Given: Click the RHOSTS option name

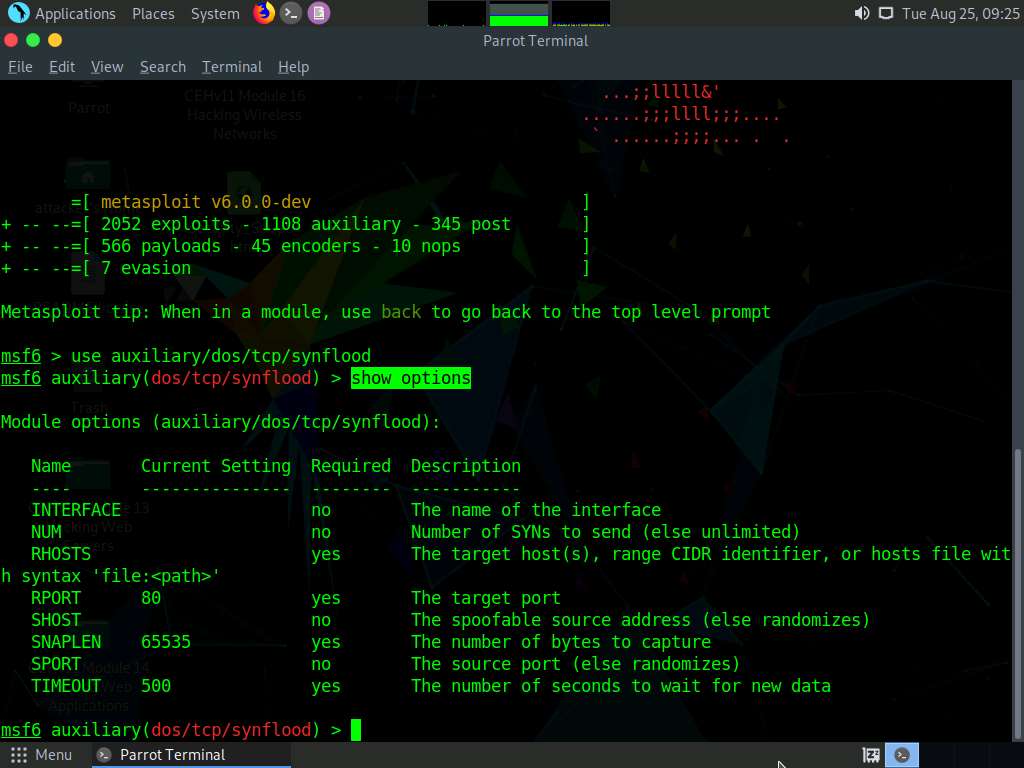Looking at the screenshot, I should (x=61, y=554).
